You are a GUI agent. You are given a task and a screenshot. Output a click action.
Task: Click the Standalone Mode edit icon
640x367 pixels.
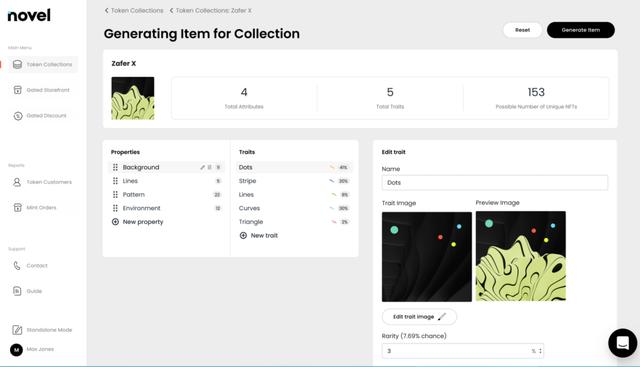point(17,330)
